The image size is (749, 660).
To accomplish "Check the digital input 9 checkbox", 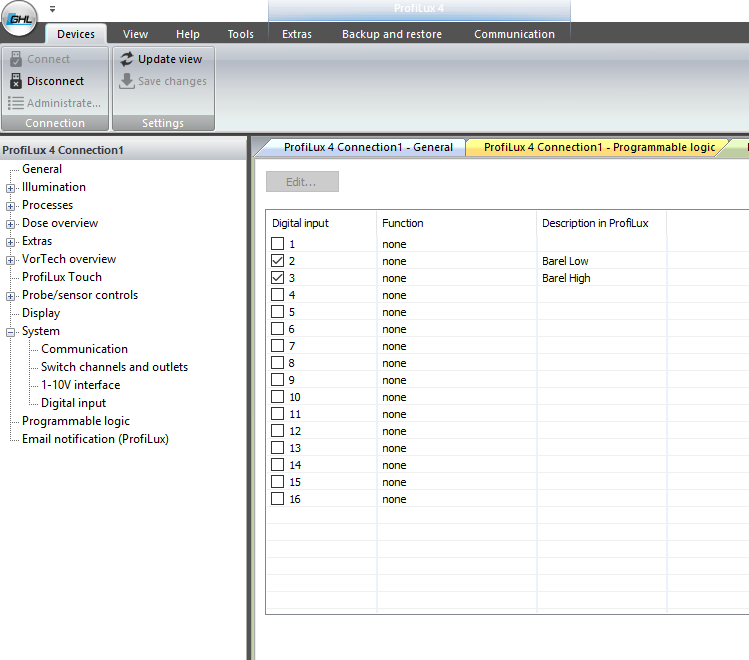I will click(278, 380).
